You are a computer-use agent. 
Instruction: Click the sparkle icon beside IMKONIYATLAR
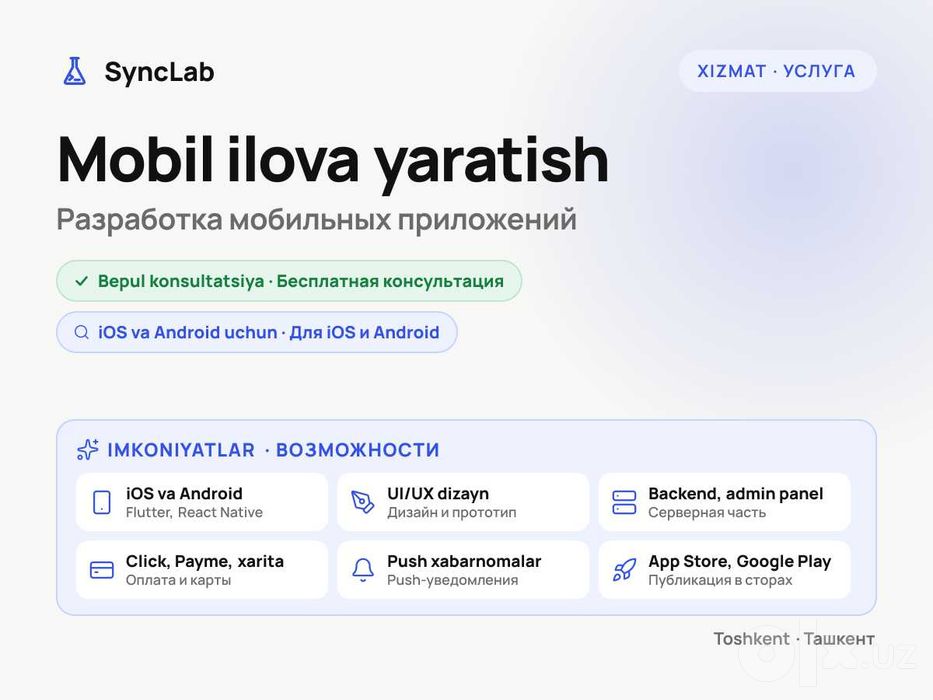click(x=87, y=449)
